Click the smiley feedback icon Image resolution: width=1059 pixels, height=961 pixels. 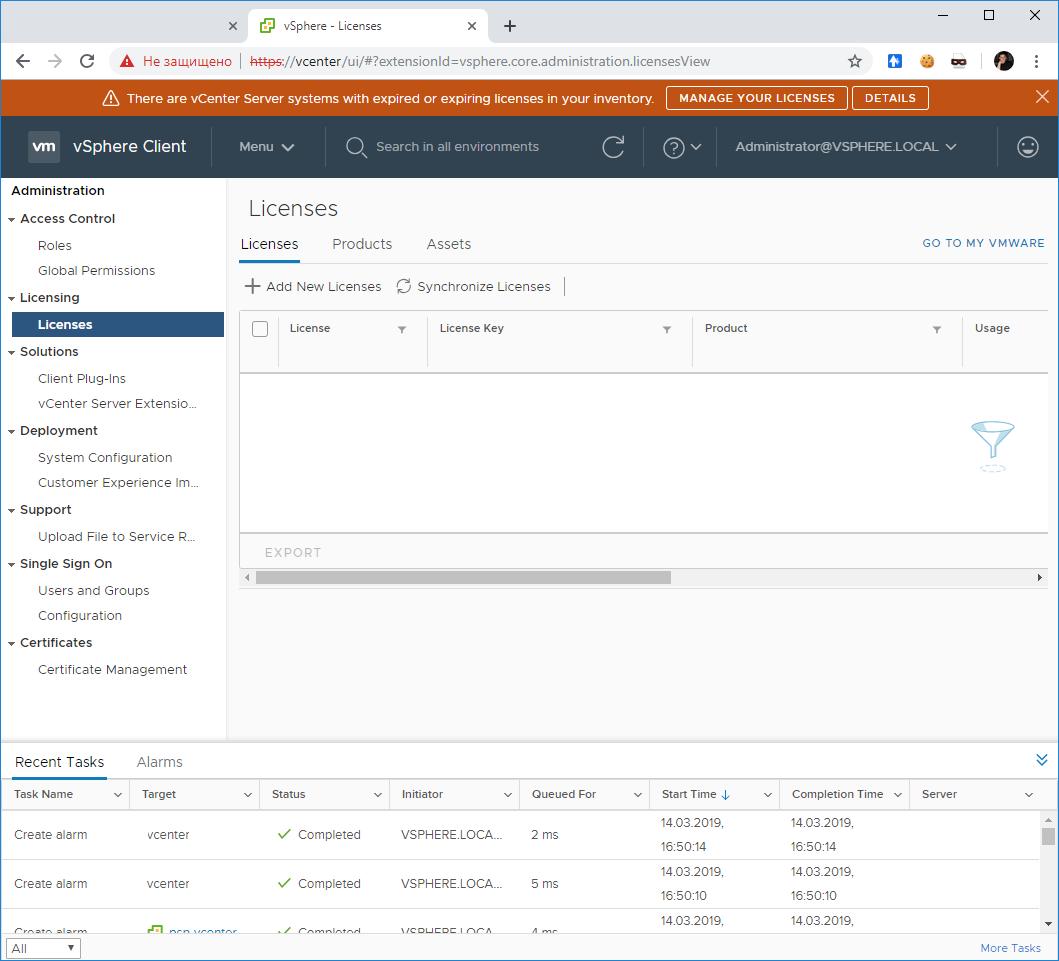click(x=1027, y=147)
